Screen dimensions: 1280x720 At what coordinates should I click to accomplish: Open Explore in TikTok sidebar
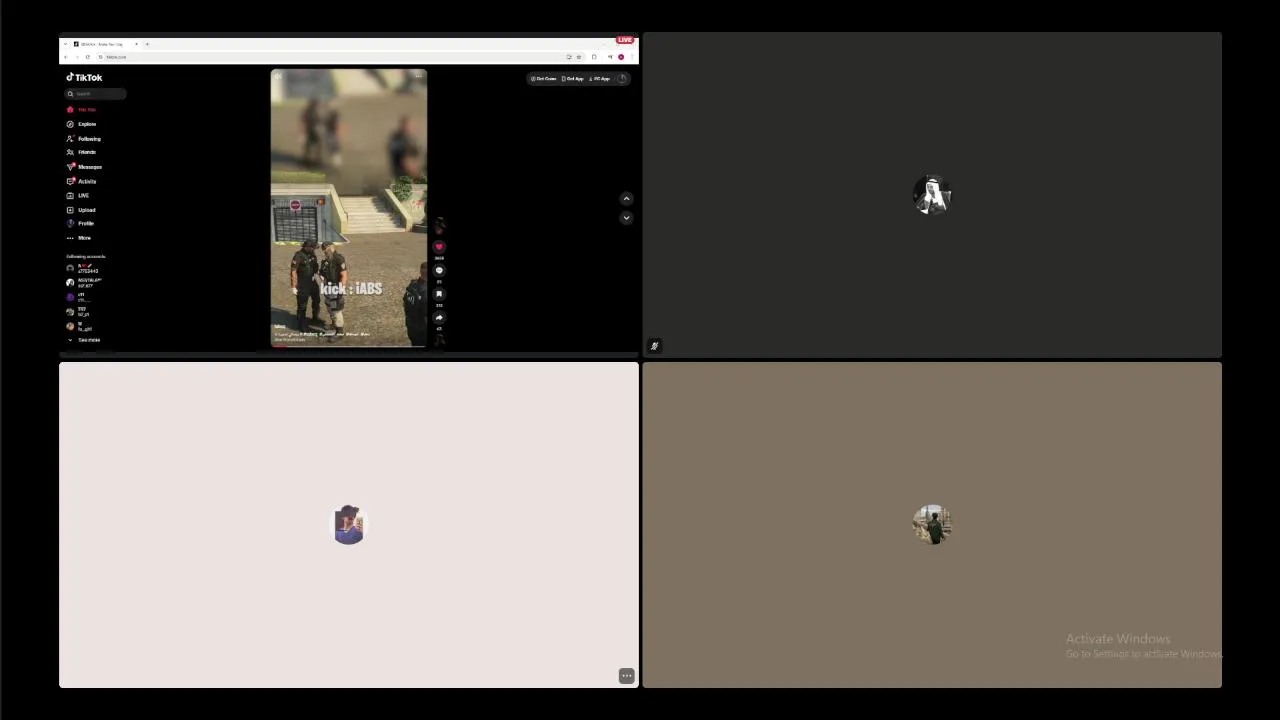(82, 124)
